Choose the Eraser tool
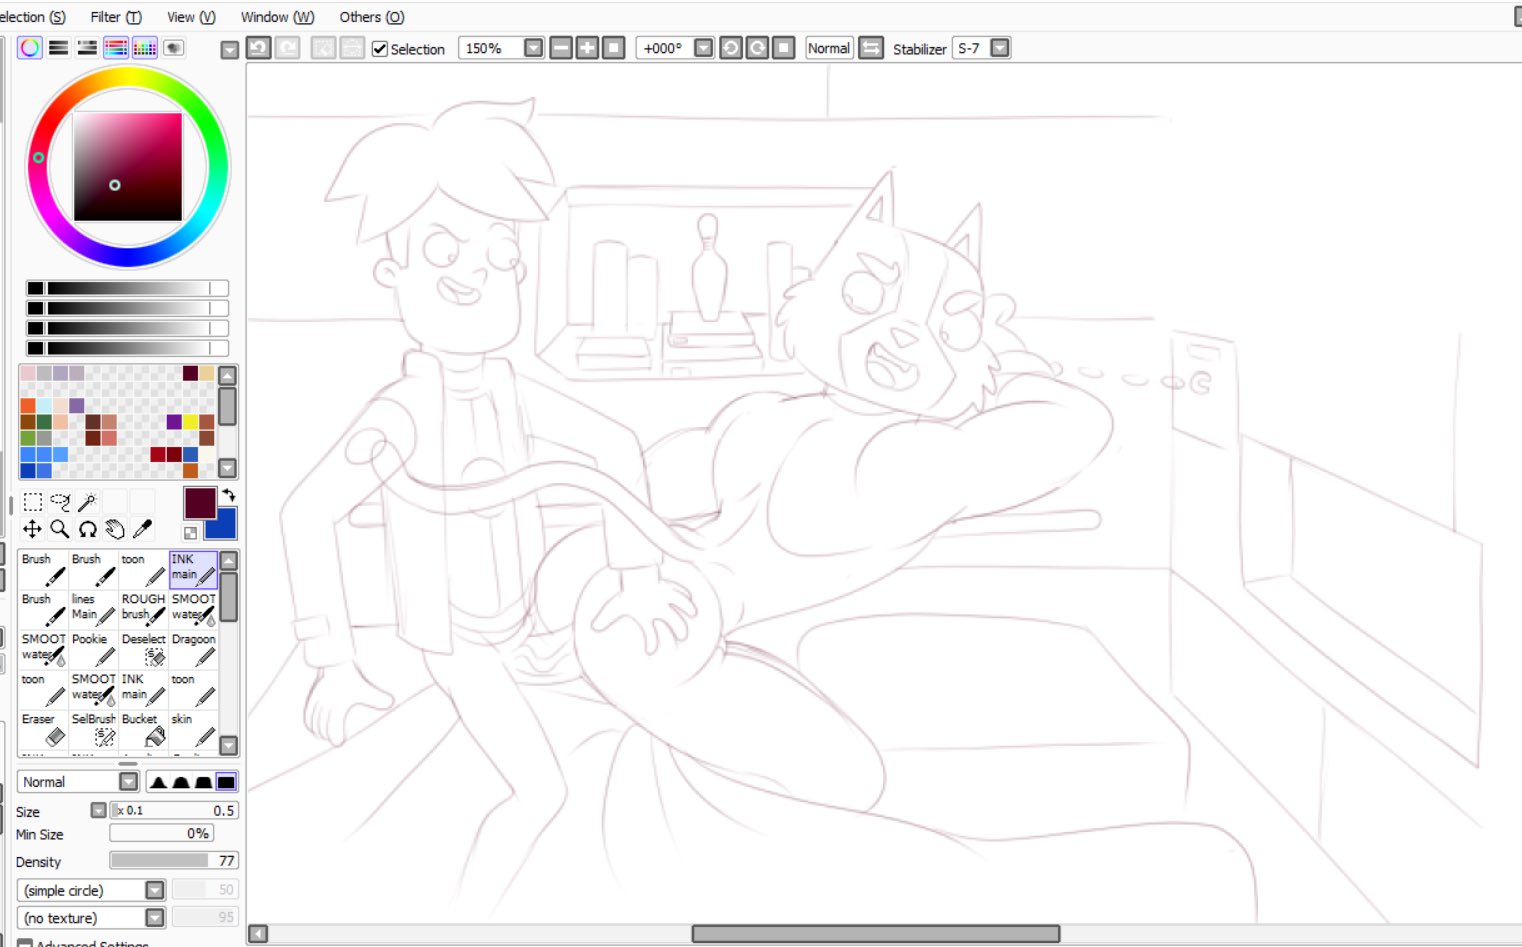The width and height of the screenshot is (1522, 947). pos(43,731)
